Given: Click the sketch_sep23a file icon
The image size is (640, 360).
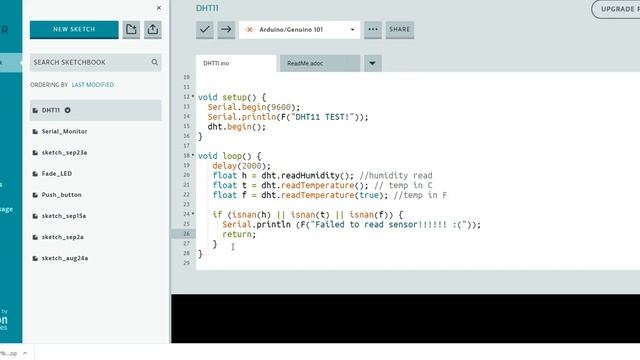Looking at the screenshot, I should (x=35, y=153).
